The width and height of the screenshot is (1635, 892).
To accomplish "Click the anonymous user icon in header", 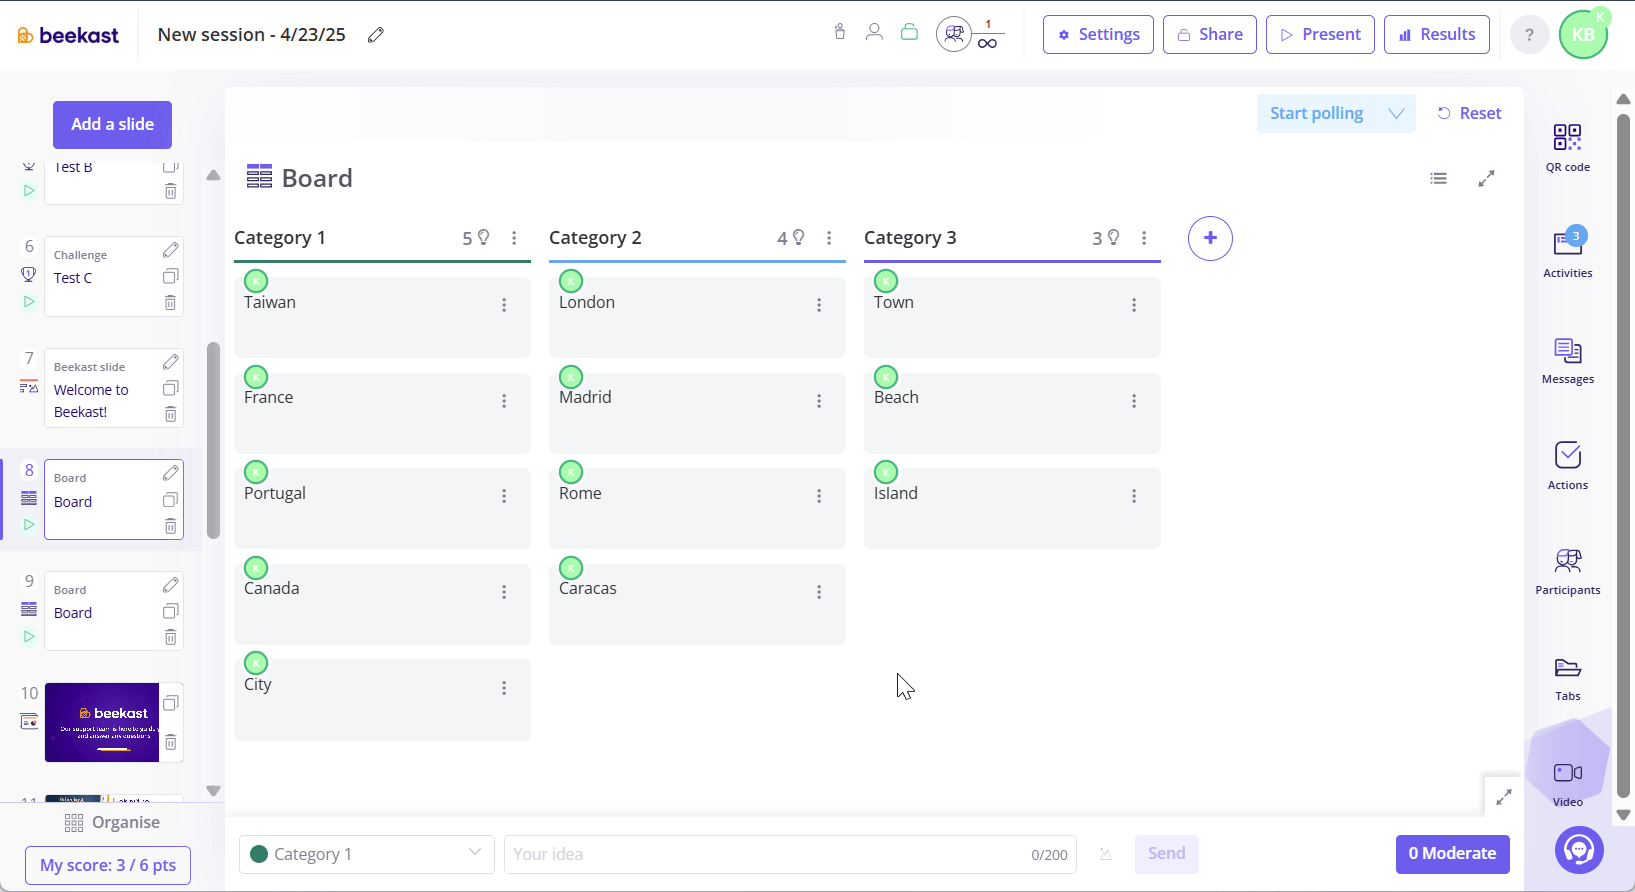I will click(874, 32).
